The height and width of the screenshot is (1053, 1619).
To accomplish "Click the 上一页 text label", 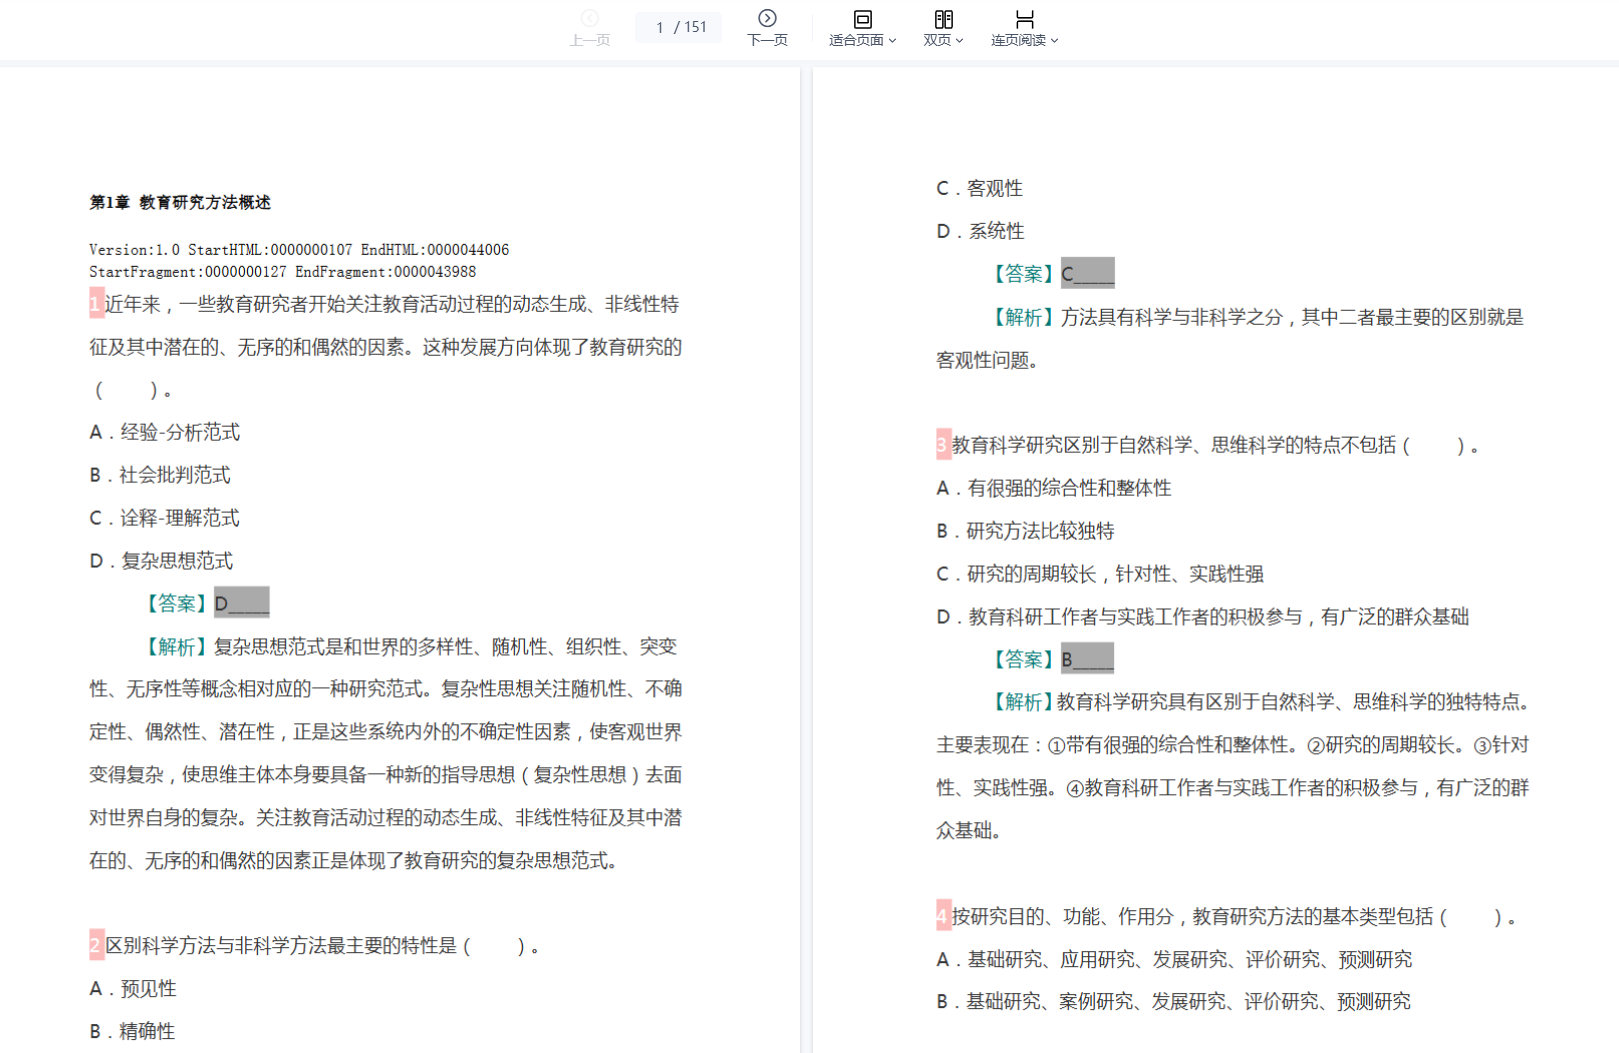I will (x=589, y=40).
